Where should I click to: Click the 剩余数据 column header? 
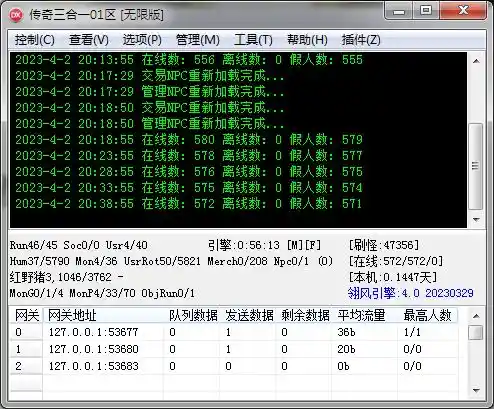click(x=305, y=315)
